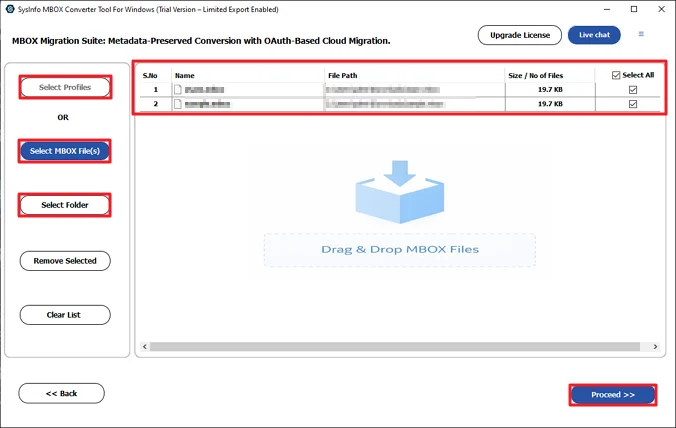Open the hamburger menu icon near Live chat
This screenshot has height=428, width=676.
point(641,34)
